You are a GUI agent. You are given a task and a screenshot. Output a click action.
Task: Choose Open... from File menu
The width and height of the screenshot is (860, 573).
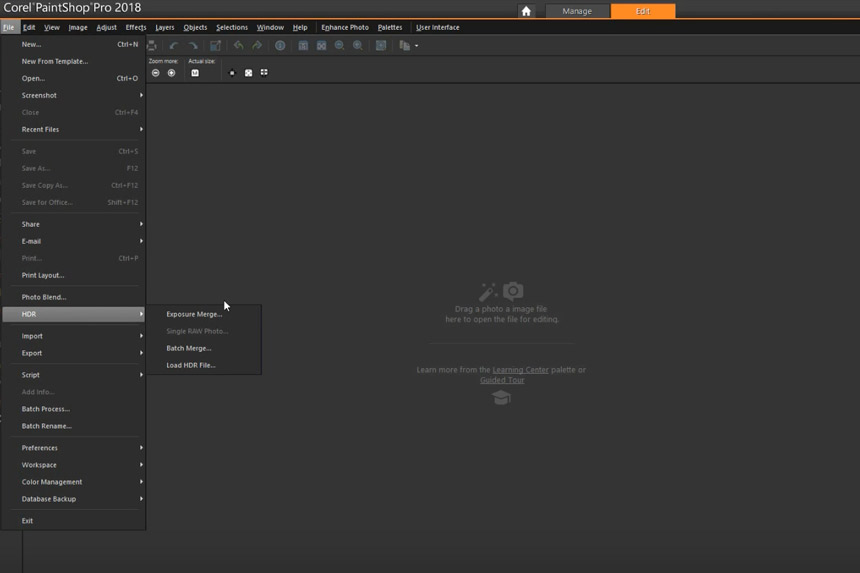(73, 78)
